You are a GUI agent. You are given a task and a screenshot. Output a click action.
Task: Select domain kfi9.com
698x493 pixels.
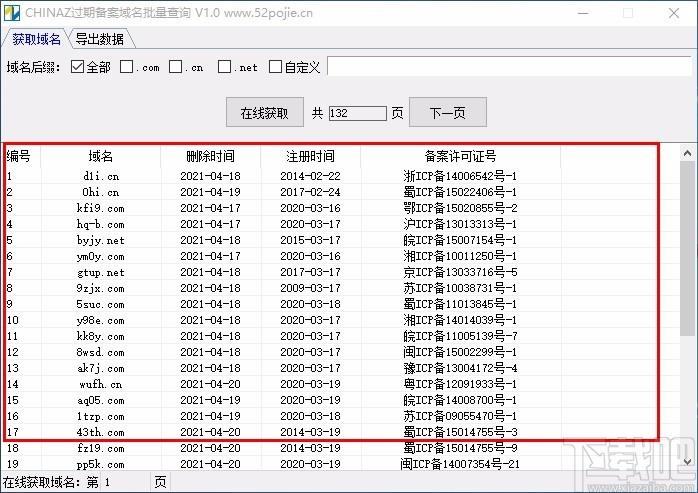[101, 208]
